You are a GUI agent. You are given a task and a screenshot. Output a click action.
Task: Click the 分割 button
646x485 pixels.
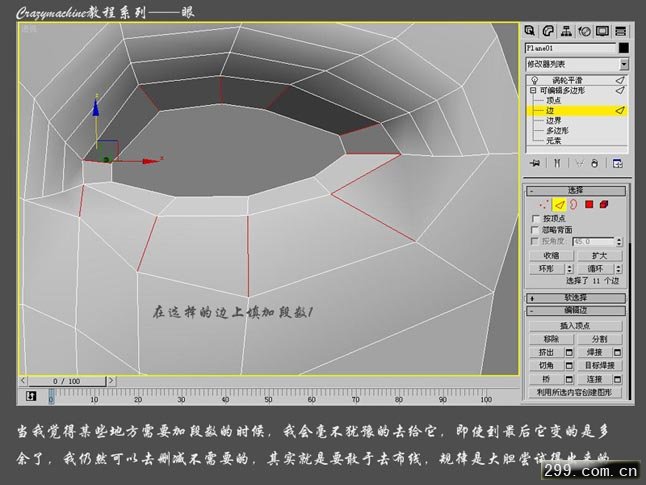(x=599, y=340)
